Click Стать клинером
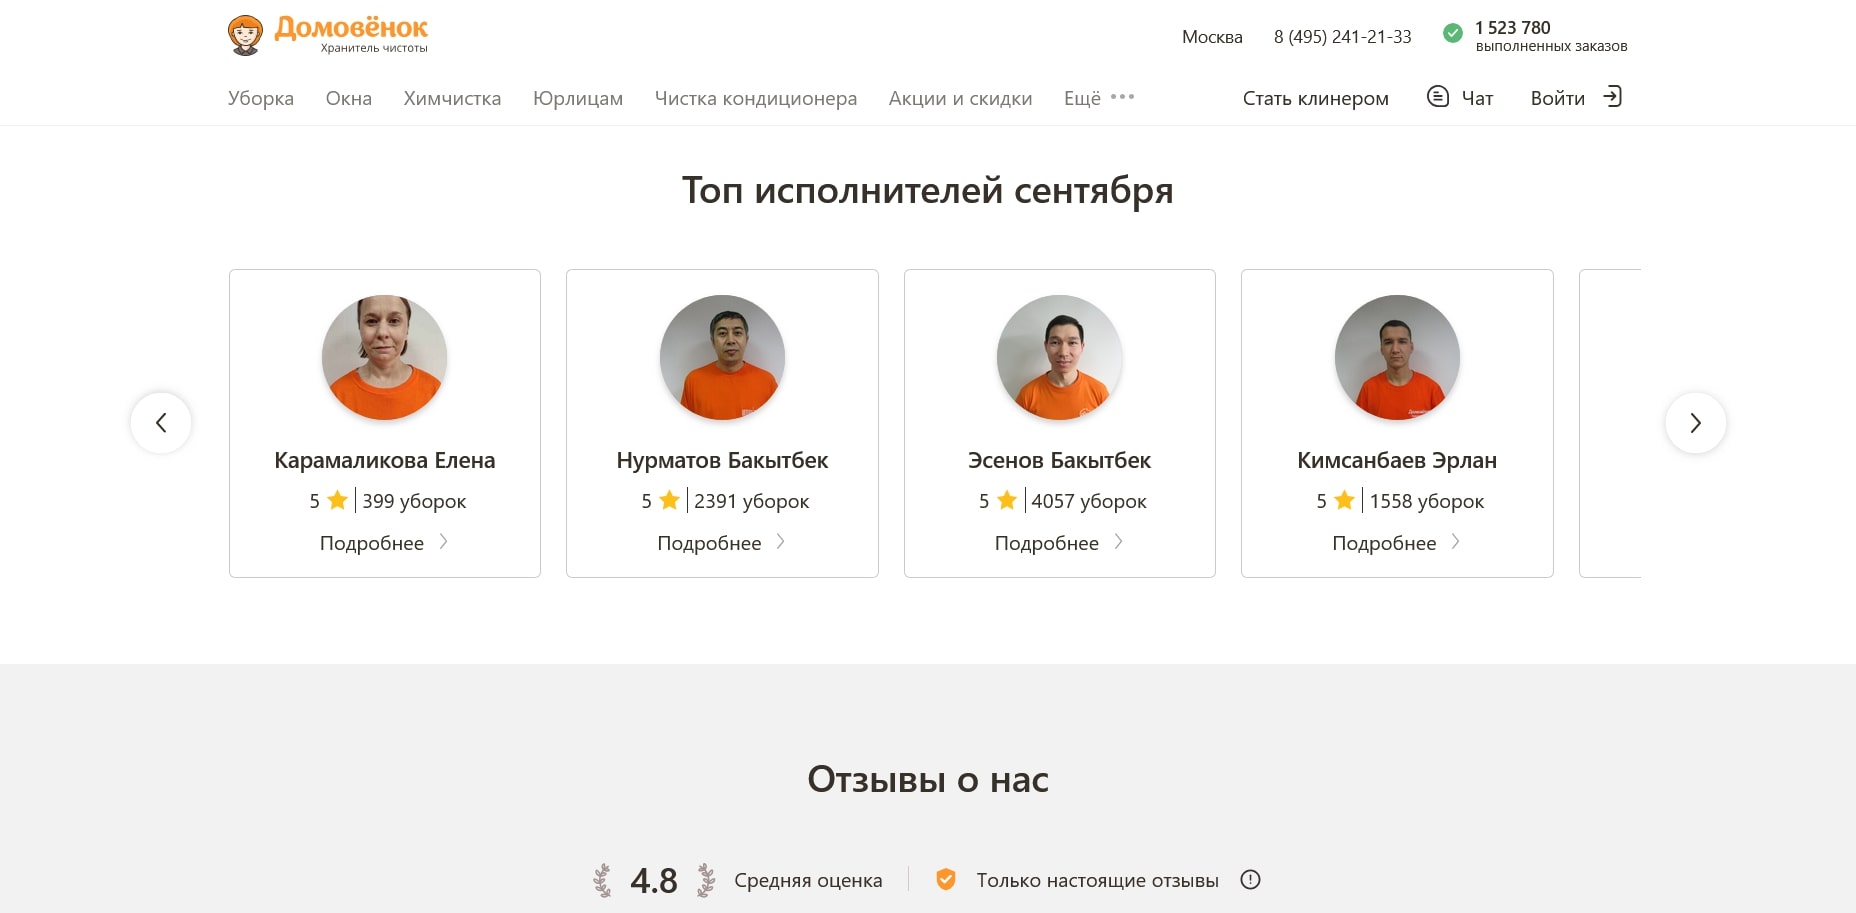 1315,98
